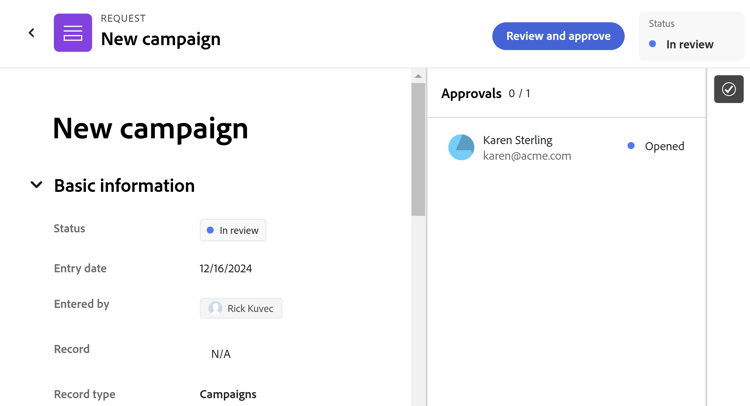This screenshot has height=406, width=750.
Task: Click the back arrow icon
Action: (31, 33)
